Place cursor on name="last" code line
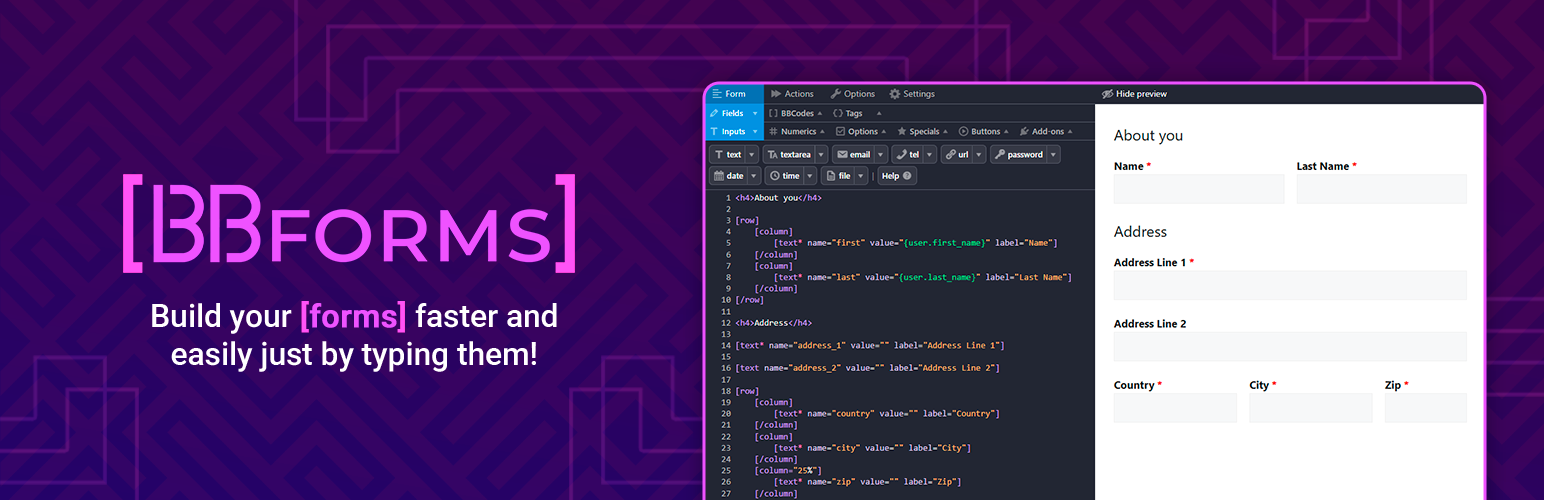 [x=922, y=277]
